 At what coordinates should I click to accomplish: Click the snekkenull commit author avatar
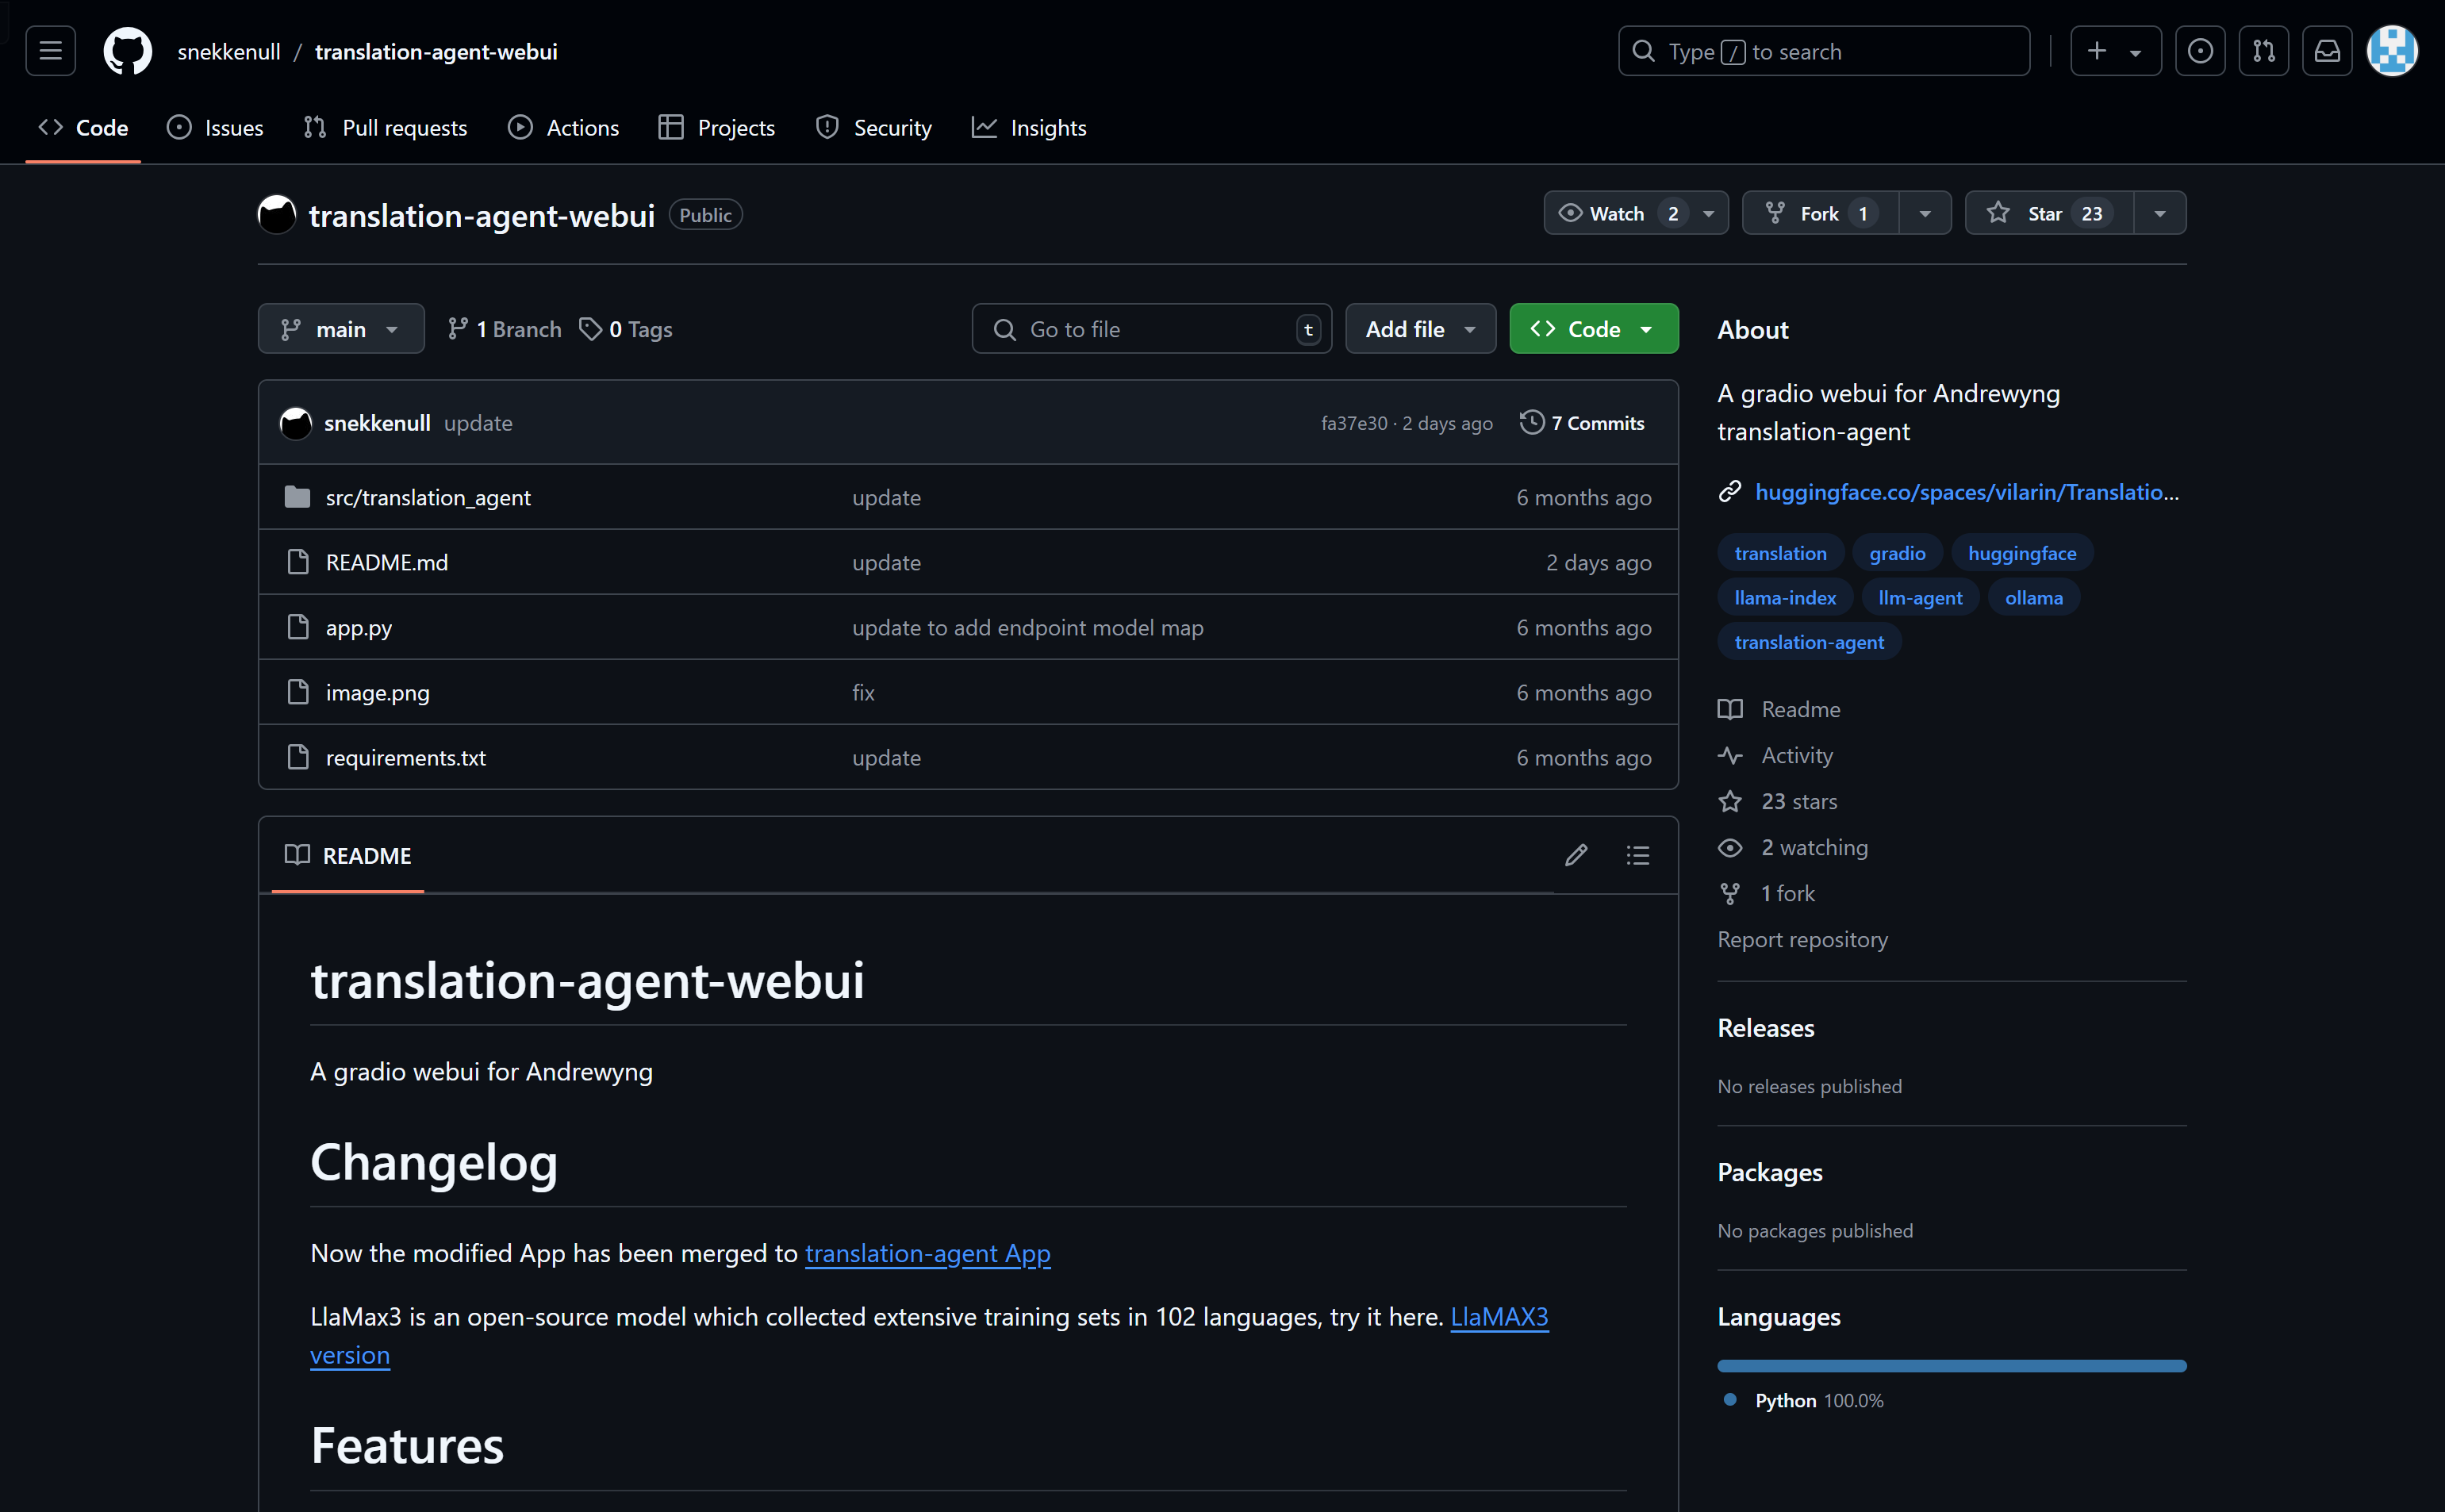pos(296,423)
